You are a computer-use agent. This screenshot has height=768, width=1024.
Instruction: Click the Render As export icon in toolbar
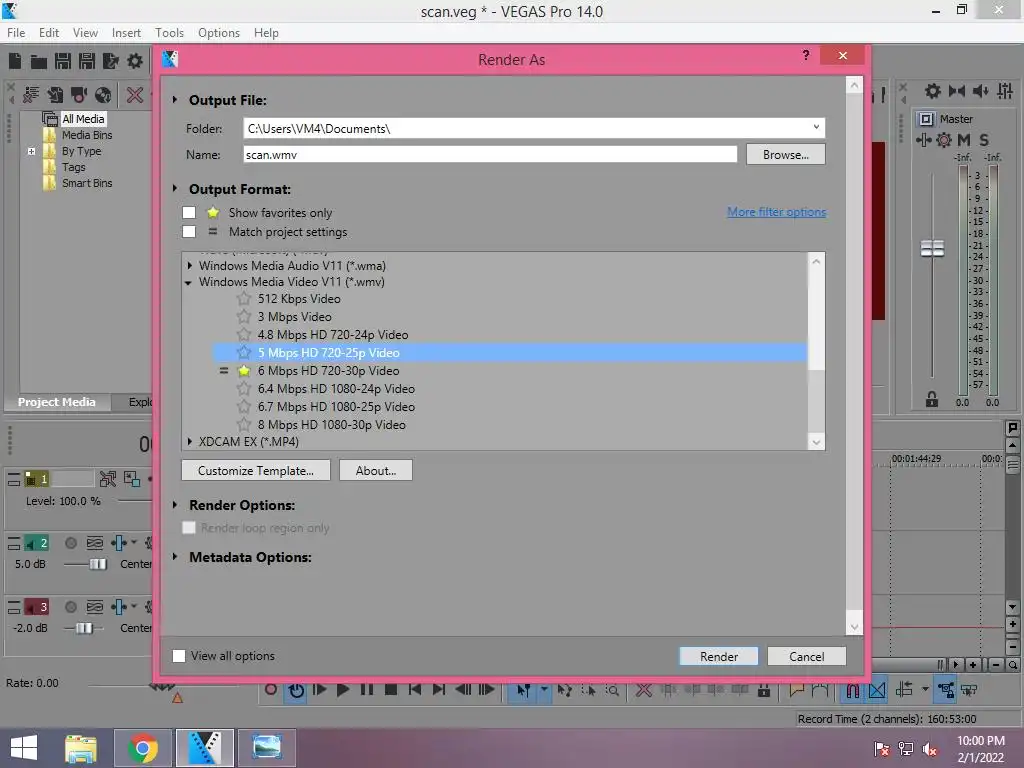111,61
